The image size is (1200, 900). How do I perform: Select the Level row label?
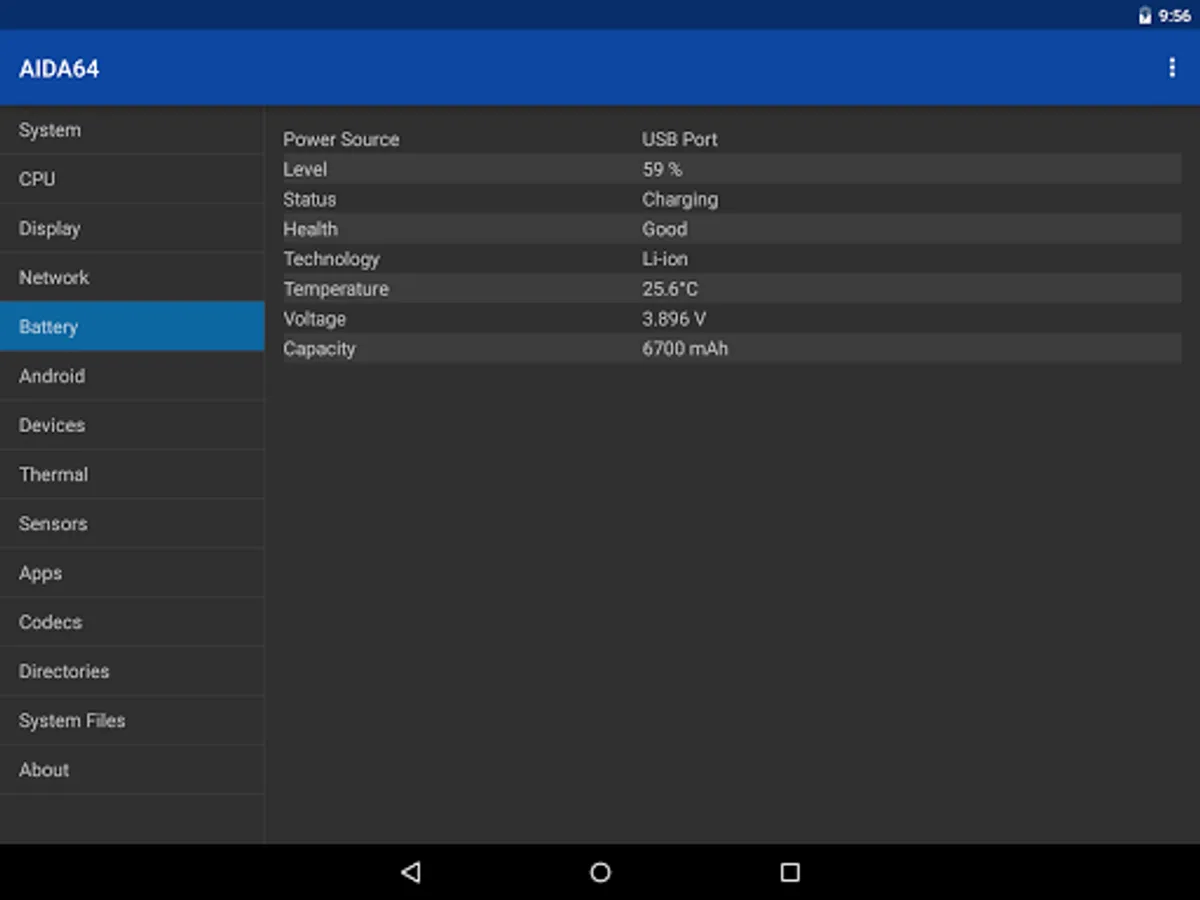point(305,169)
